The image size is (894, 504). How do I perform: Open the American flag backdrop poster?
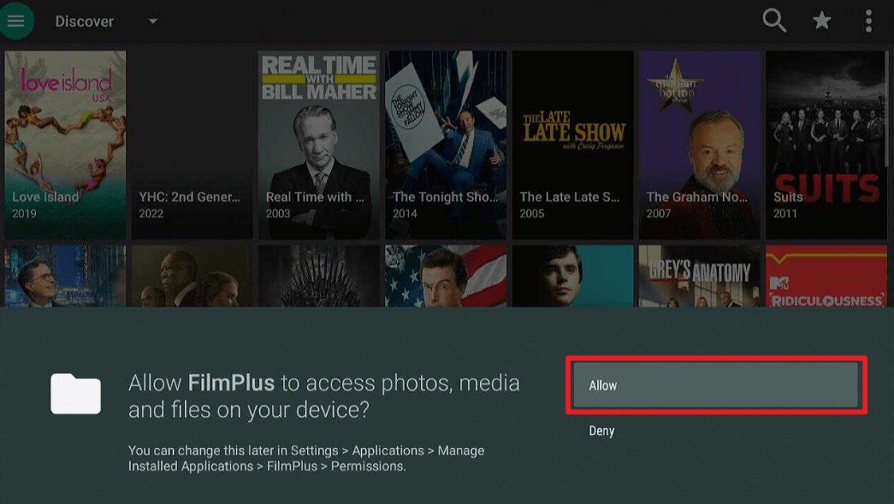[x=446, y=276]
